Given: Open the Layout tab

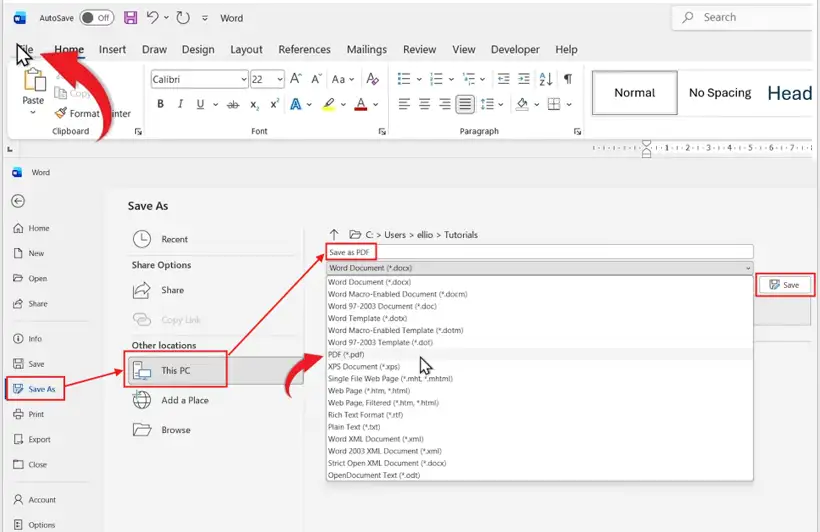Looking at the screenshot, I should tap(246, 49).
